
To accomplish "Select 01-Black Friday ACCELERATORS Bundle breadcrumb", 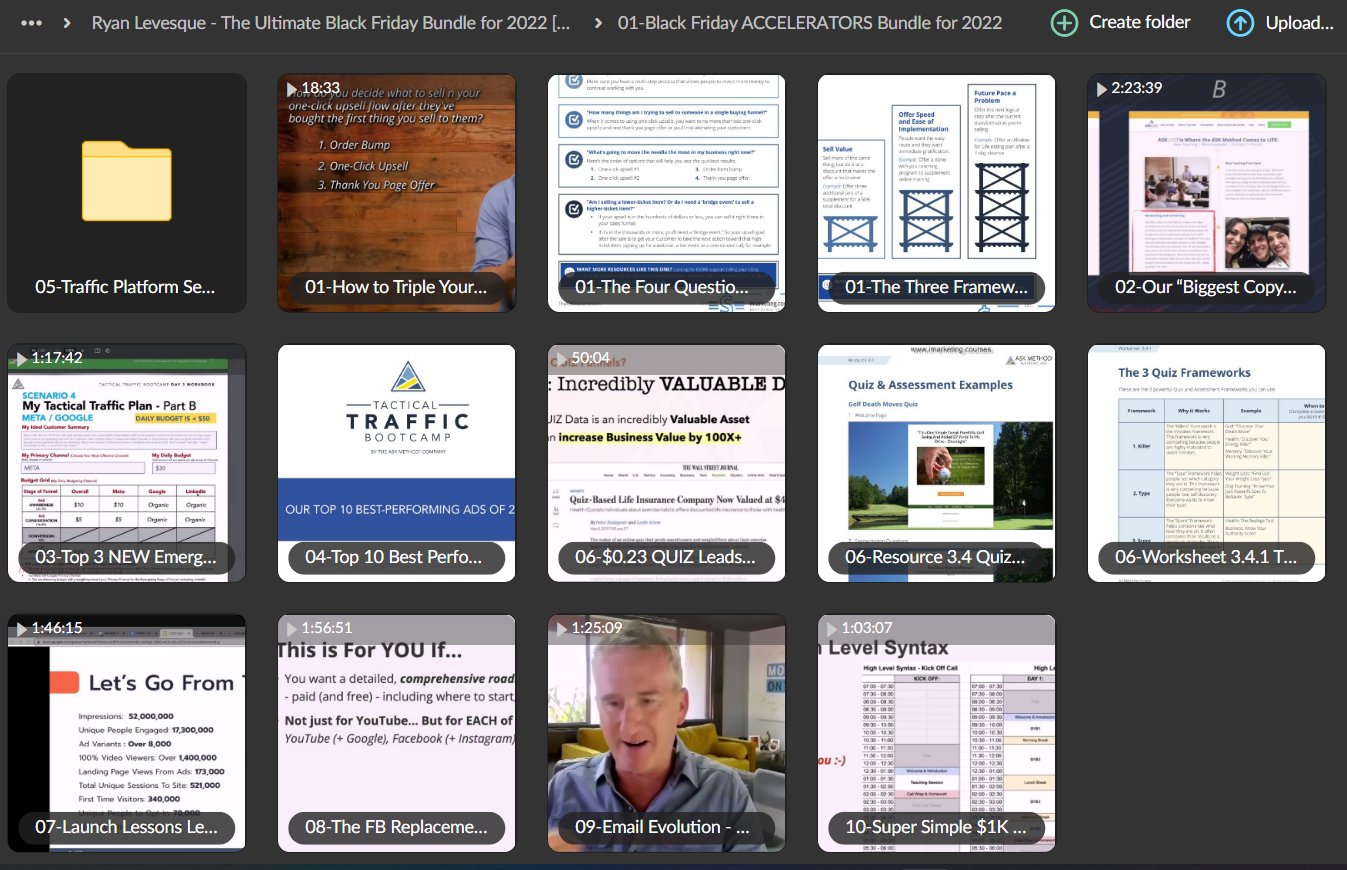I will click(x=810, y=23).
